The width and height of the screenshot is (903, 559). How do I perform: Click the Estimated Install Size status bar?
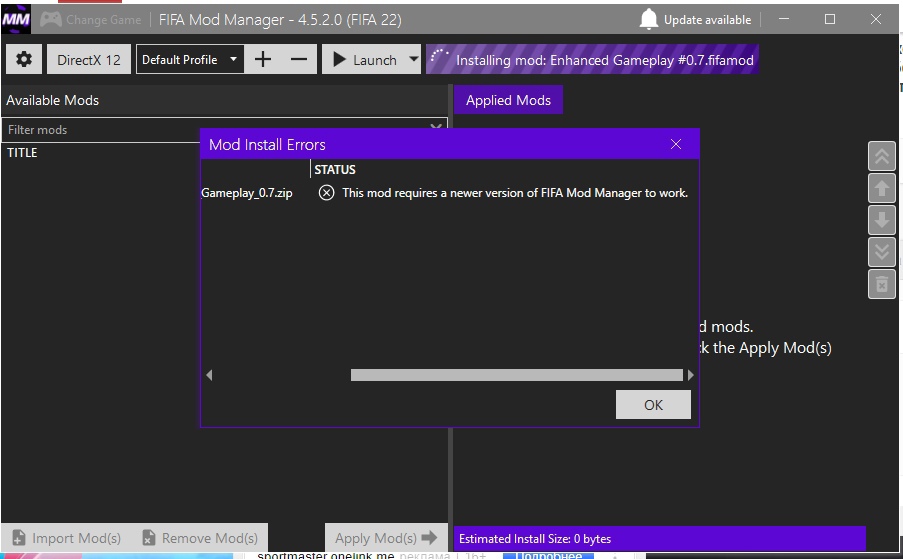pos(660,538)
